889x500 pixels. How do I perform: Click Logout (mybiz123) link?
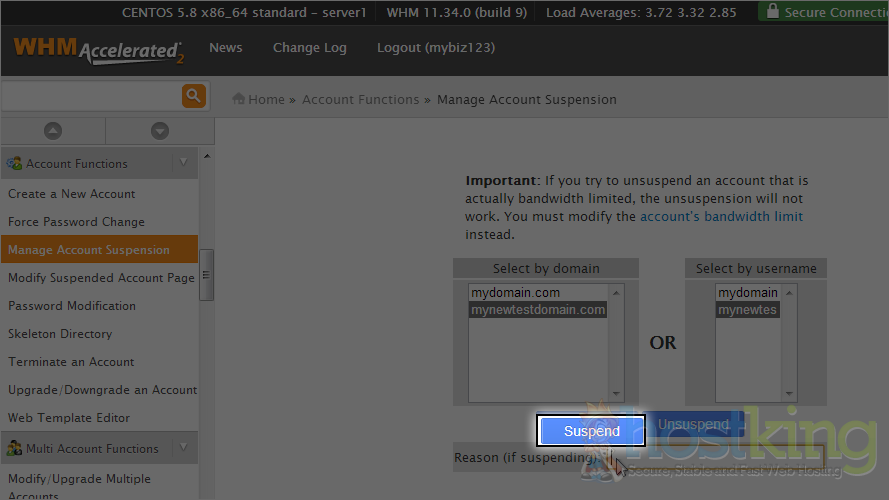point(435,48)
